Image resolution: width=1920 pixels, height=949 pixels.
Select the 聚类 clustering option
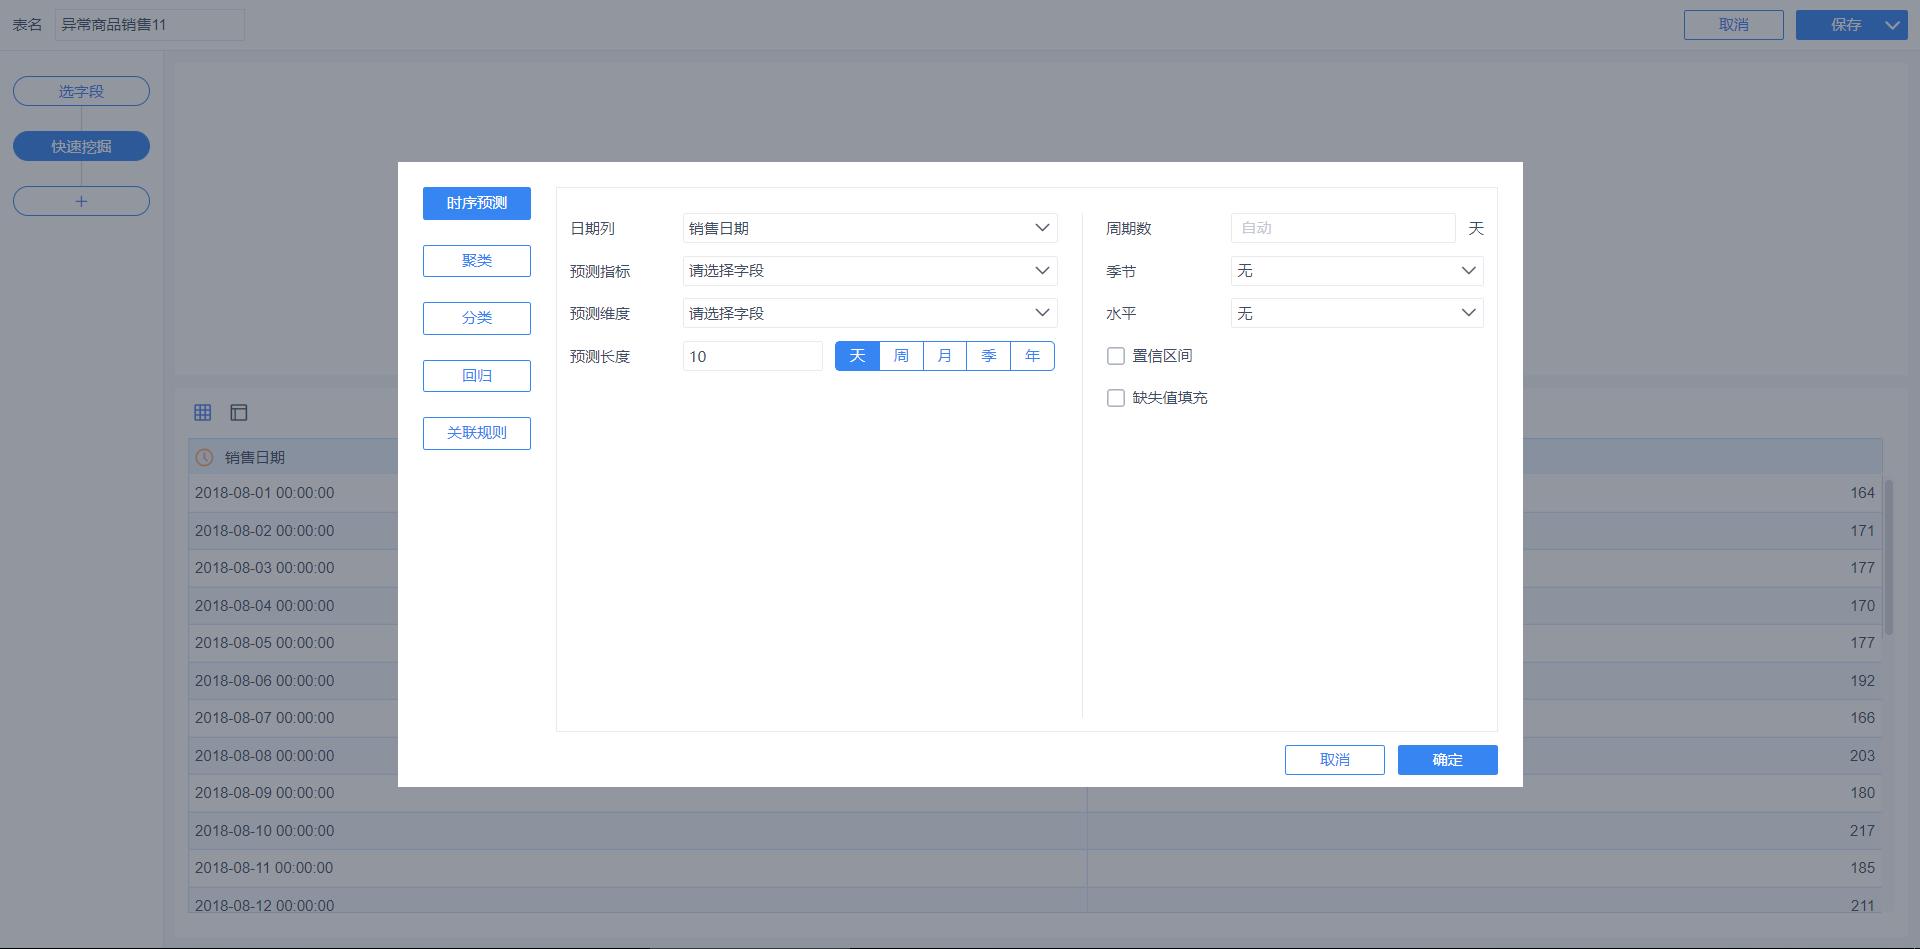(477, 260)
